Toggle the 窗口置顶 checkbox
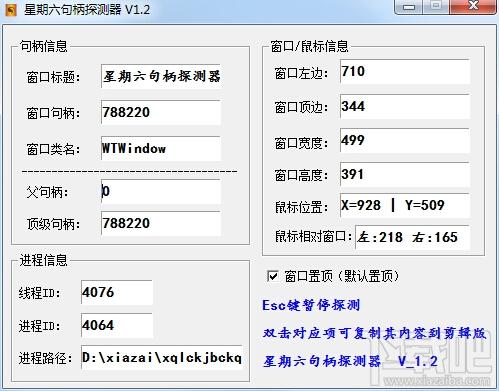The height and width of the screenshot is (391, 499). [x=273, y=276]
